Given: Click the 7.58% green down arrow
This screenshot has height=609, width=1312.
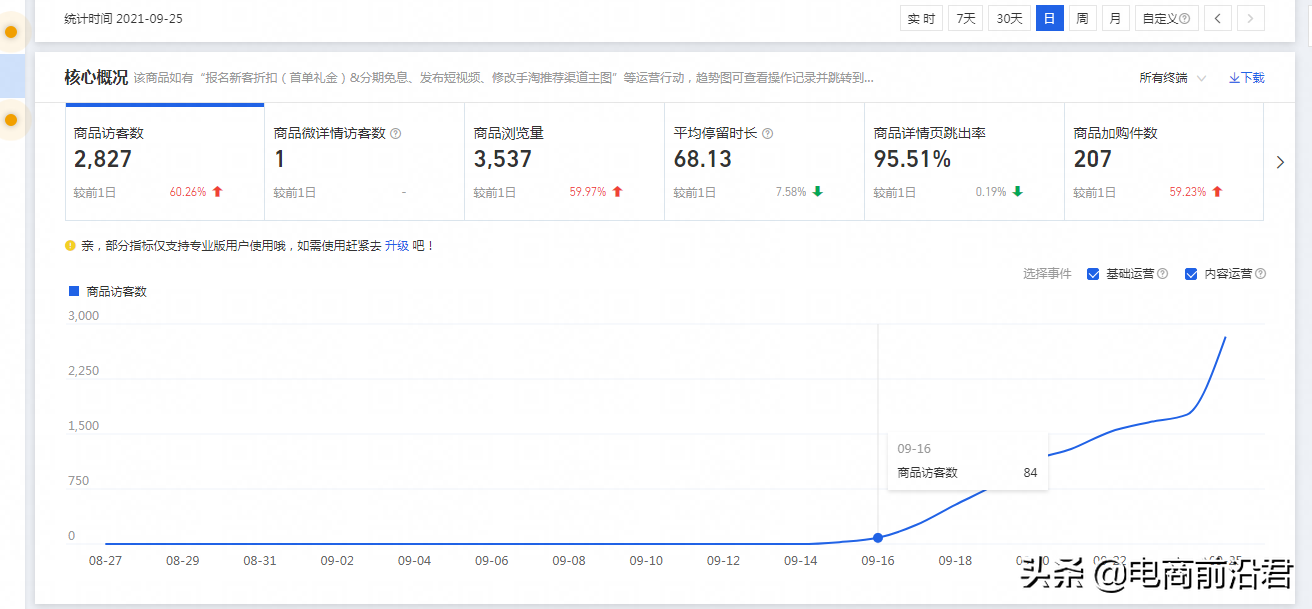Looking at the screenshot, I should click(x=817, y=192).
